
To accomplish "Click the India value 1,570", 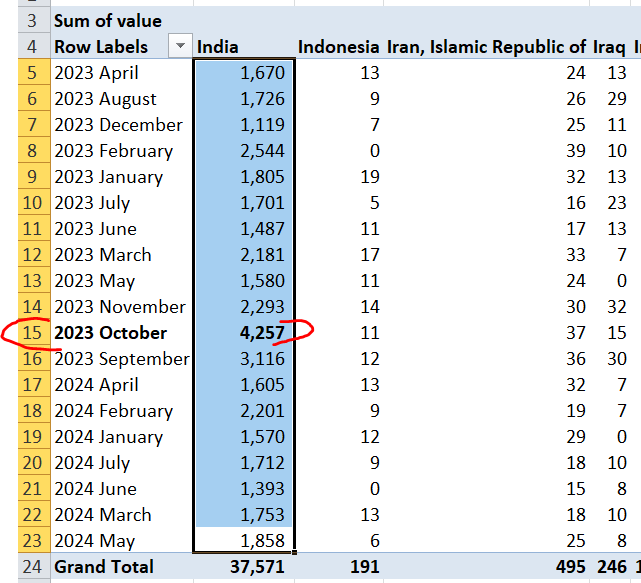I will tap(262, 437).
